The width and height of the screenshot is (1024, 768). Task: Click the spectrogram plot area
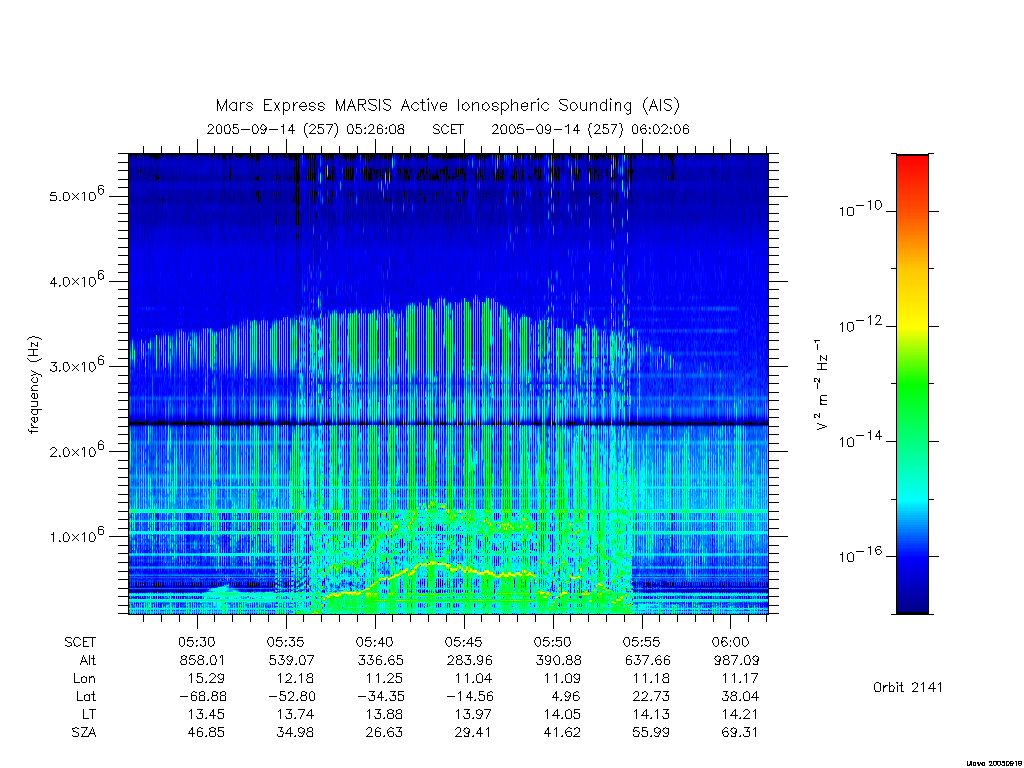tap(448, 384)
